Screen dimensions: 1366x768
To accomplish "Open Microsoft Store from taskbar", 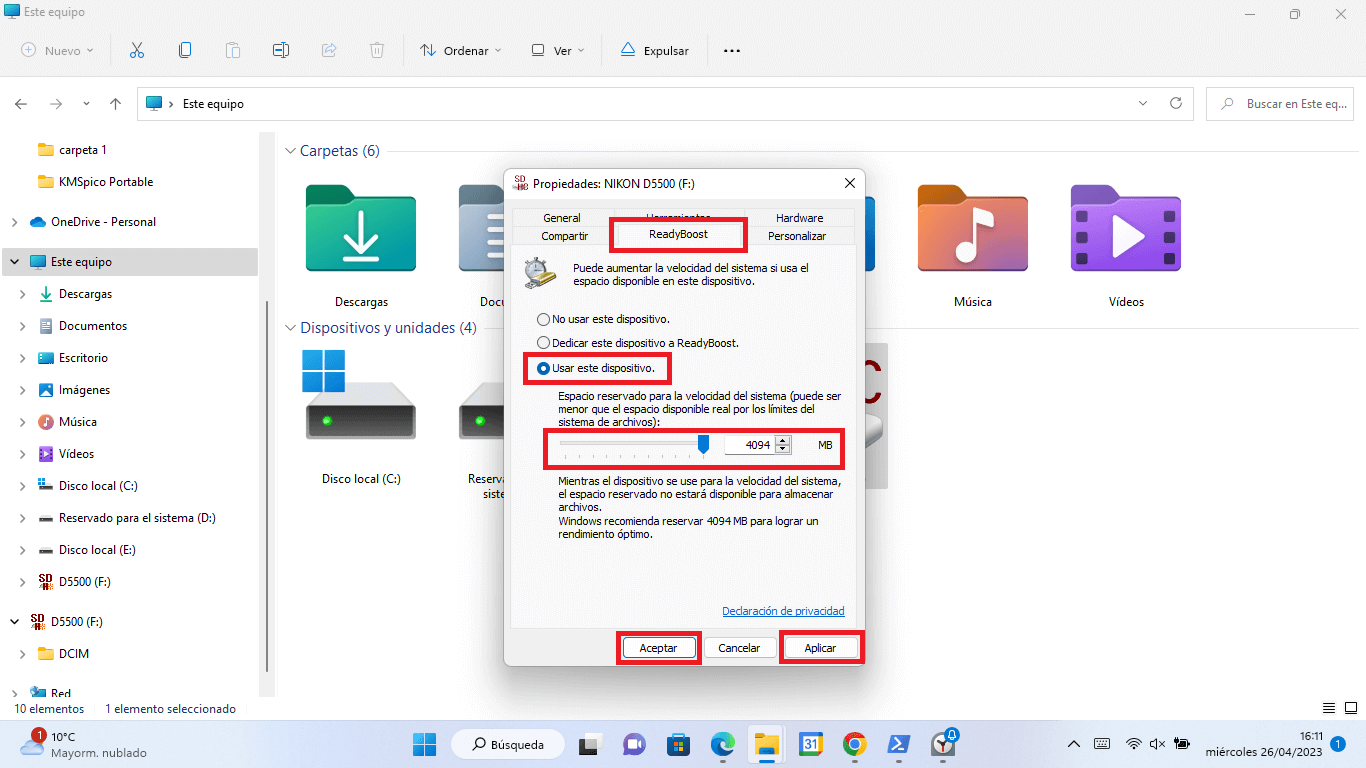I will 678,744.
